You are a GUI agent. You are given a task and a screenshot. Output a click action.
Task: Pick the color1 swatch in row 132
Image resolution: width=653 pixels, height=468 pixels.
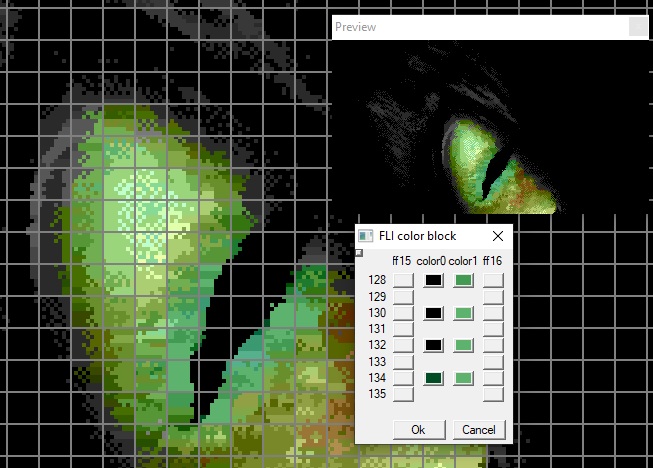point(463,345)
